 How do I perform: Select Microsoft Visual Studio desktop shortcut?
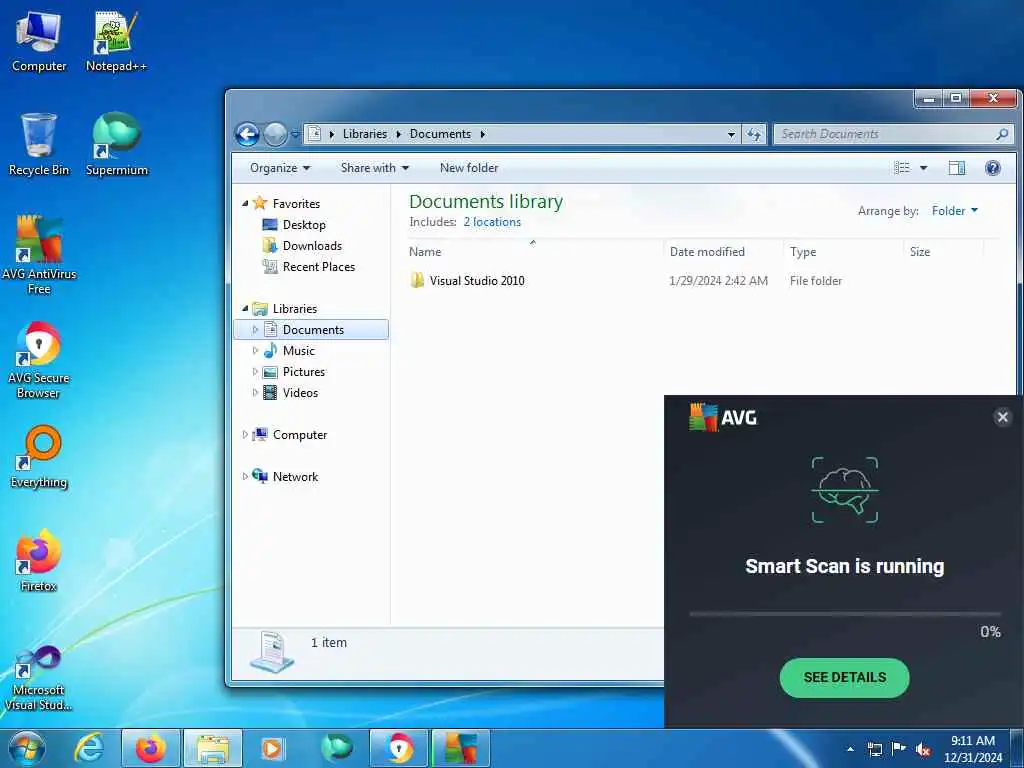point(39,678)
